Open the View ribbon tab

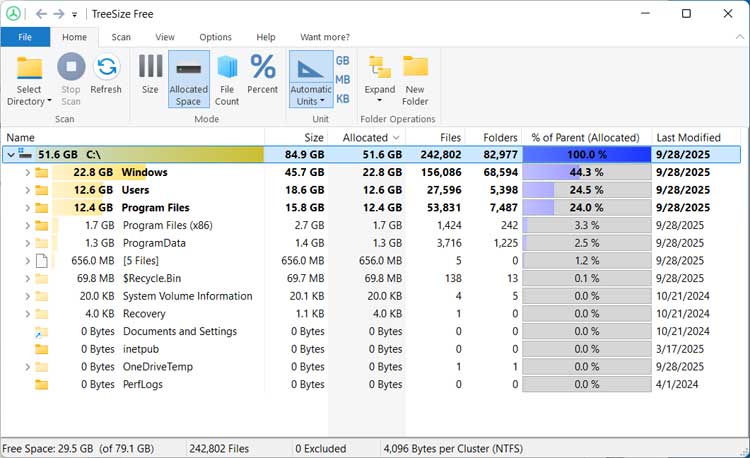click(x=165, y=37)
